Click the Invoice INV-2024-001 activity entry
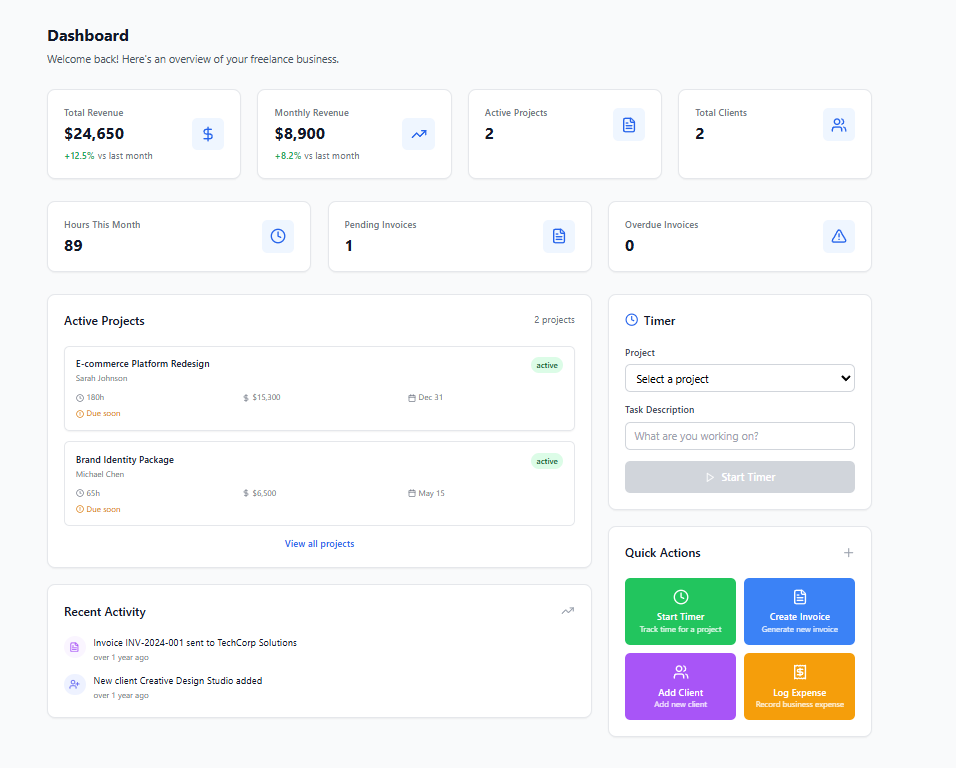The width and height of the screenshot is (956, 768). [x=195, y=643]
